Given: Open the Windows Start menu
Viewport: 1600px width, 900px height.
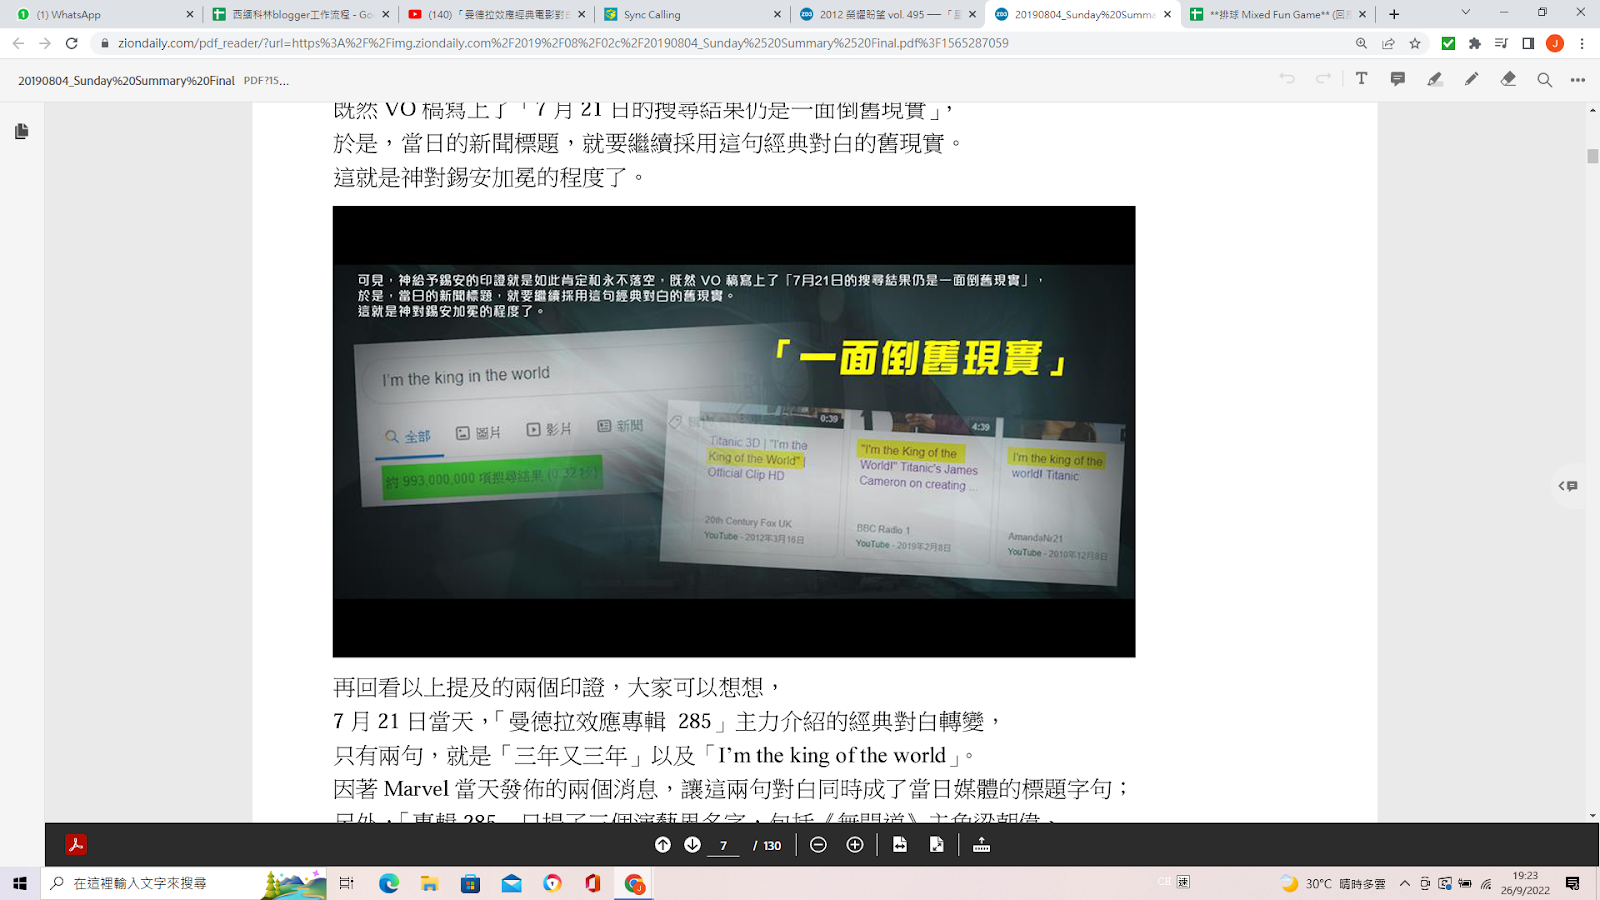Looking at the screenshot, I should pyautogui.click(x=20, y=883).
